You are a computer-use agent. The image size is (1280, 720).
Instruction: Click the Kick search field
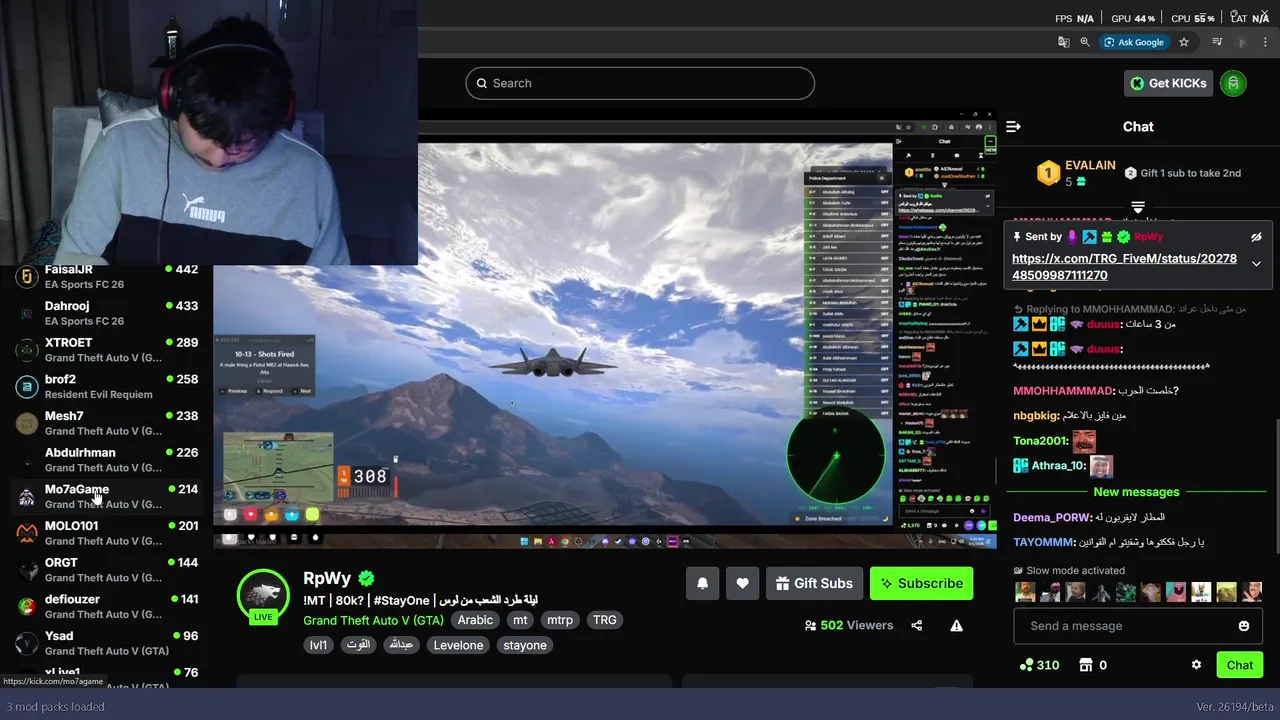(640, 83)
